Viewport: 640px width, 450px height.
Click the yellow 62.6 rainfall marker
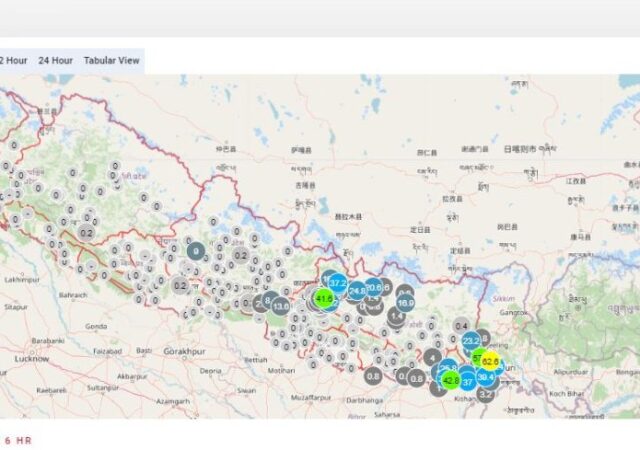tap(490, 362)
